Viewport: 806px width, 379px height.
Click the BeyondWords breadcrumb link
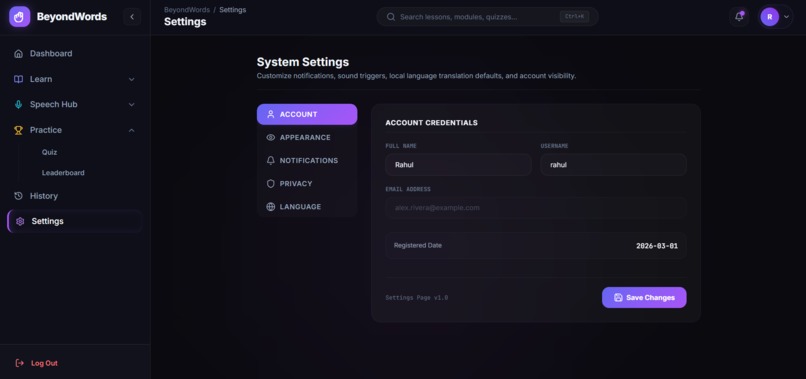pos(187,10)
